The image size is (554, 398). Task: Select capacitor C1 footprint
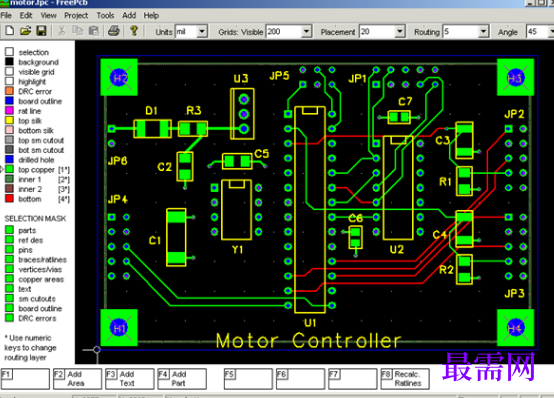click(x=176, y=237)
